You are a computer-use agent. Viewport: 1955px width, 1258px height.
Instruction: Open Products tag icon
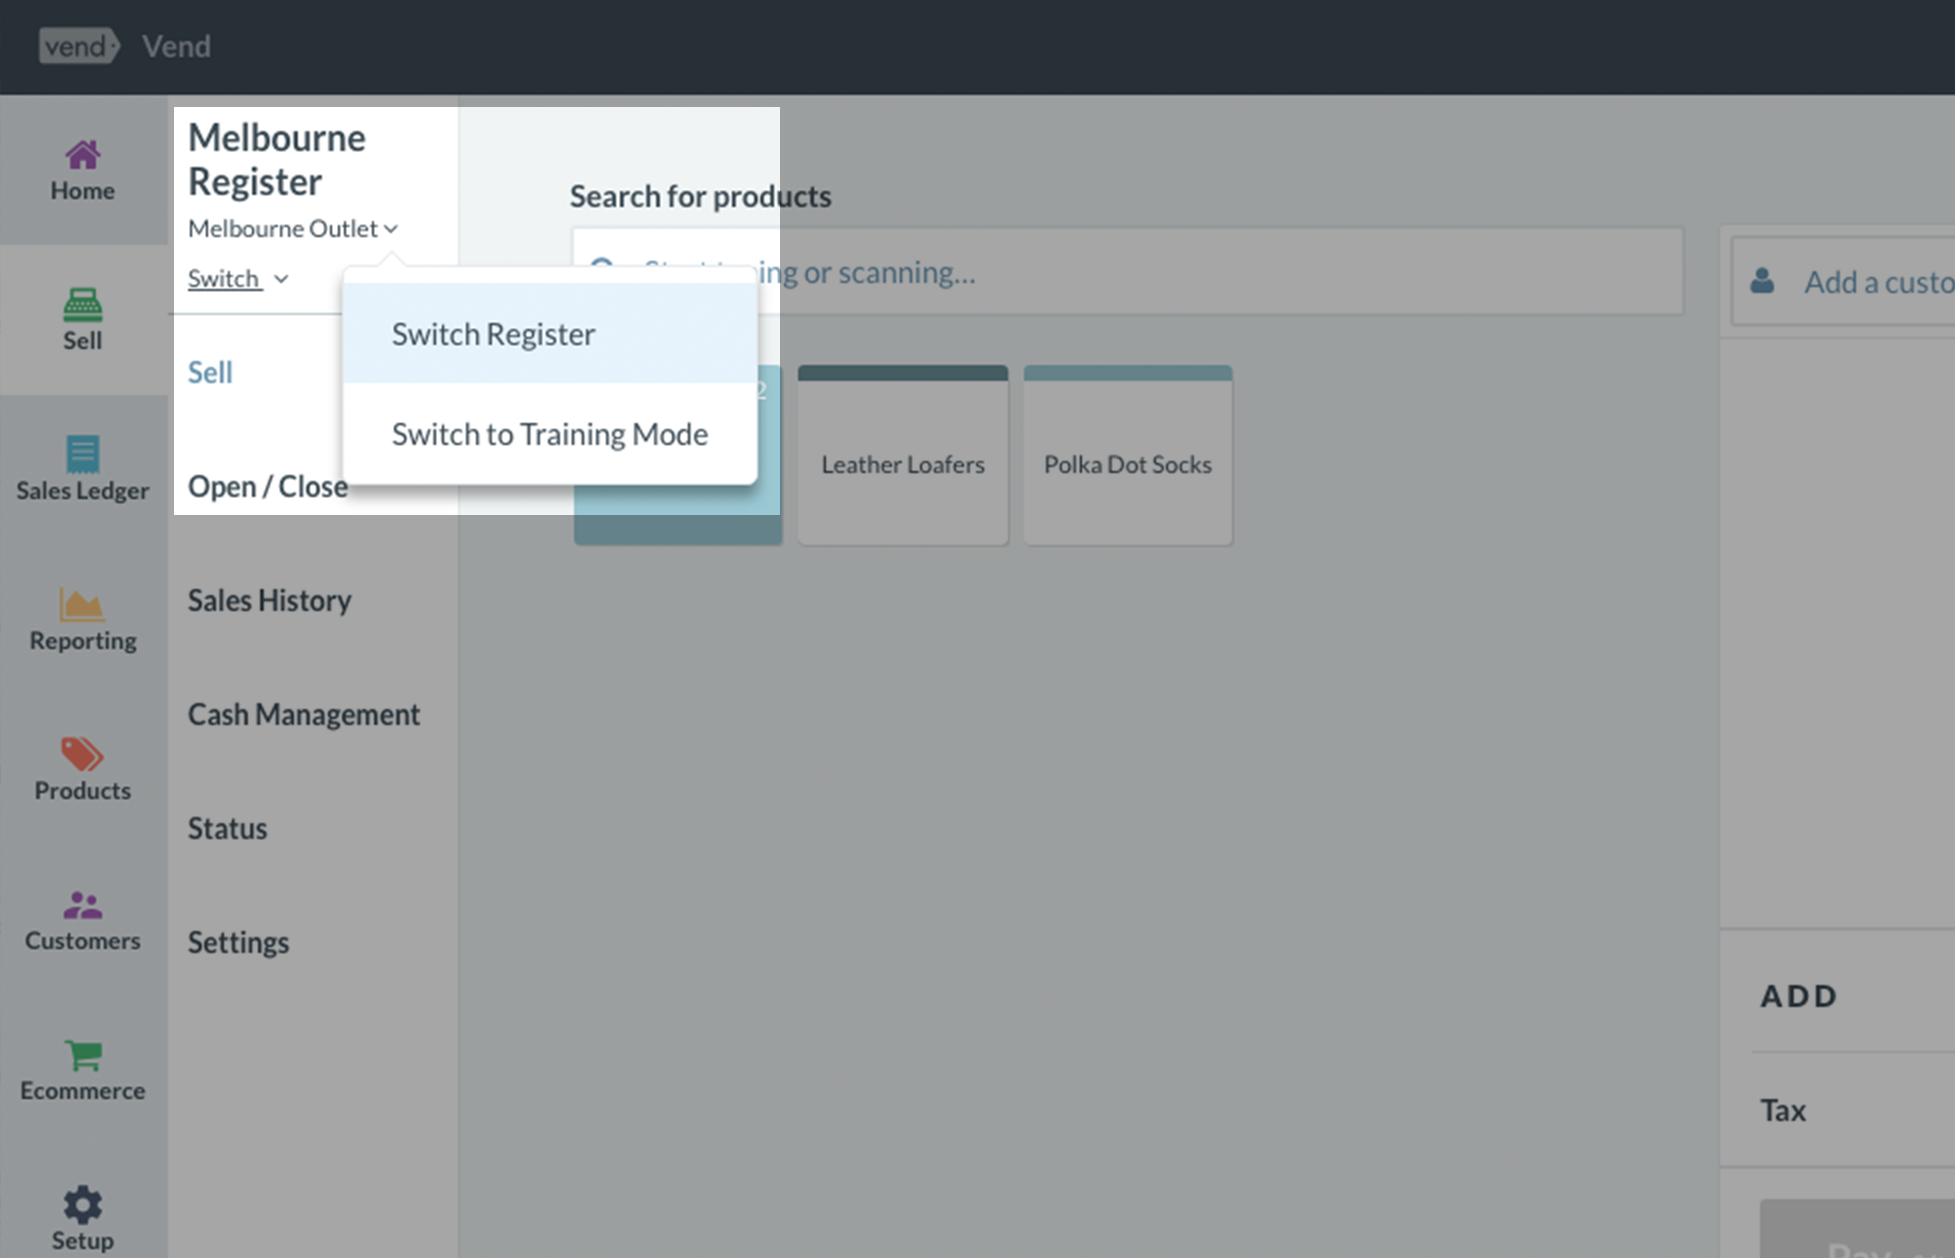[82, 754]
